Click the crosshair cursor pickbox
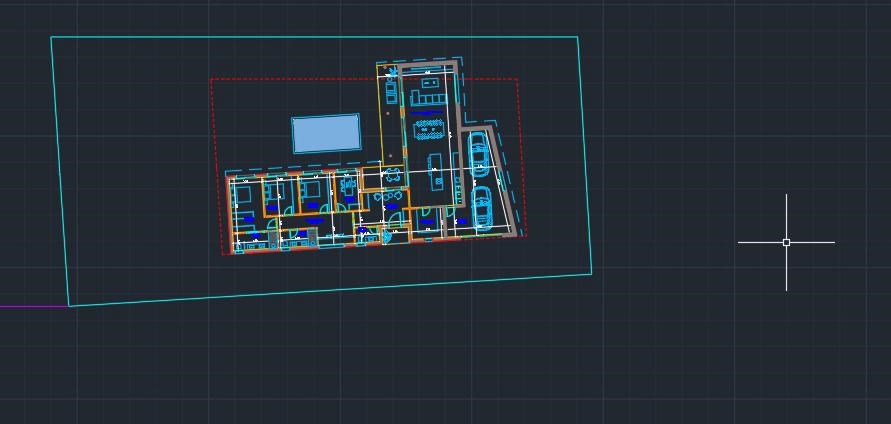The width and height of the screenshot is (891, 424). (786, 242)
